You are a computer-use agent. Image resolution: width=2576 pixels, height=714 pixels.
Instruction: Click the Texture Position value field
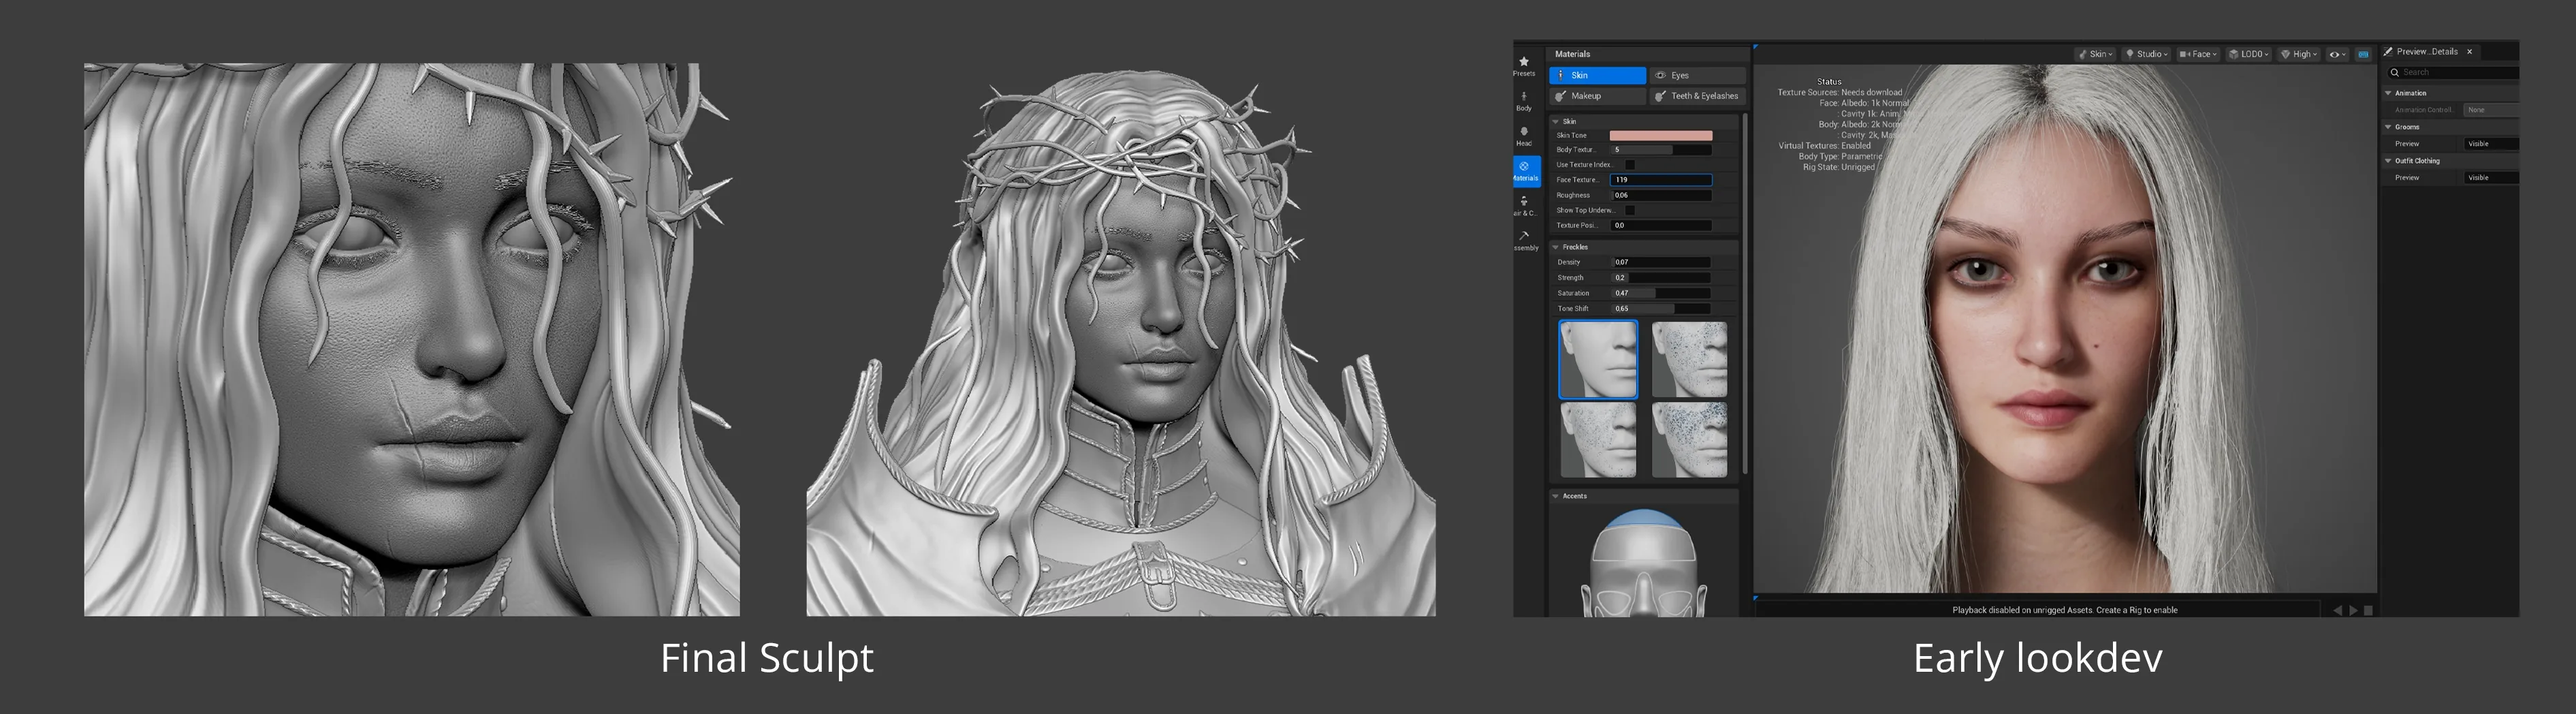click(x=1661, y=225)
